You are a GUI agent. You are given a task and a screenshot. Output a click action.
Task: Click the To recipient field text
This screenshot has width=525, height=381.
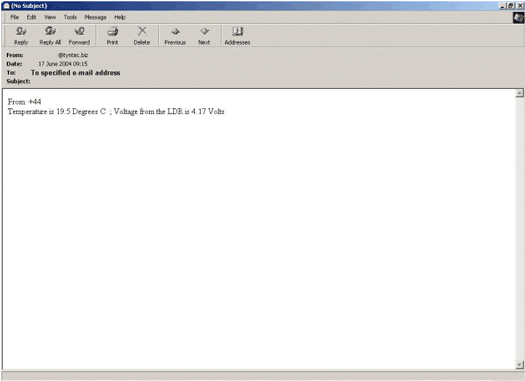pos(75,73)
